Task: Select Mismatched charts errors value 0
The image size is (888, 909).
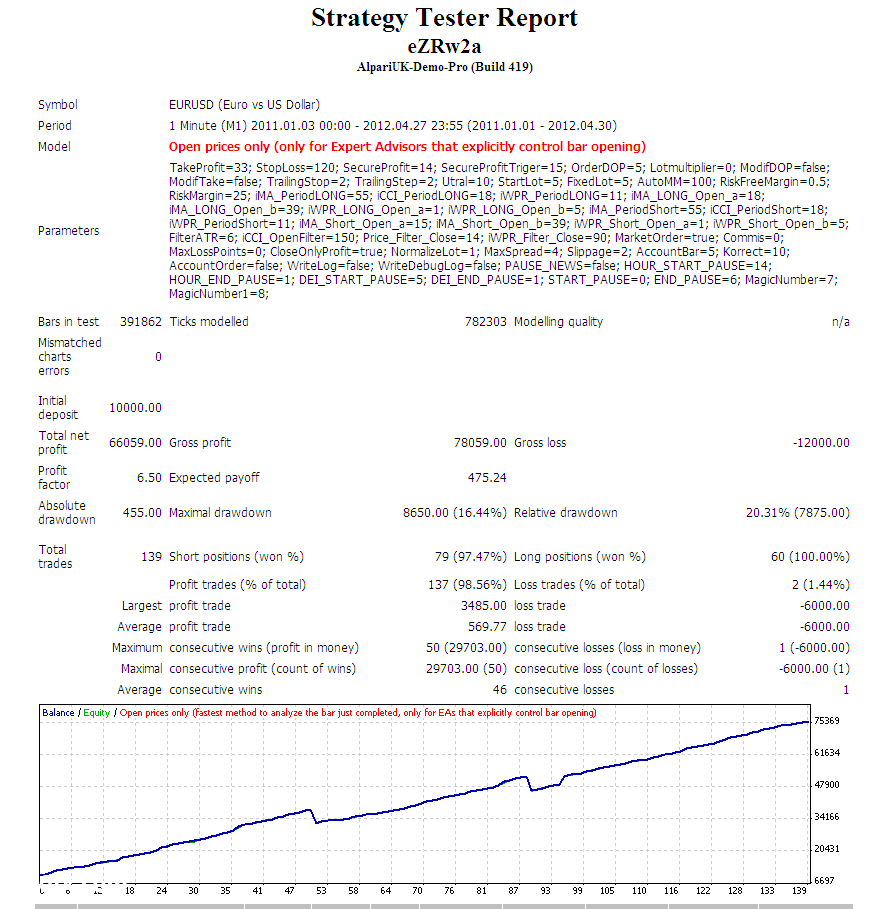Action: coord(158,357)
